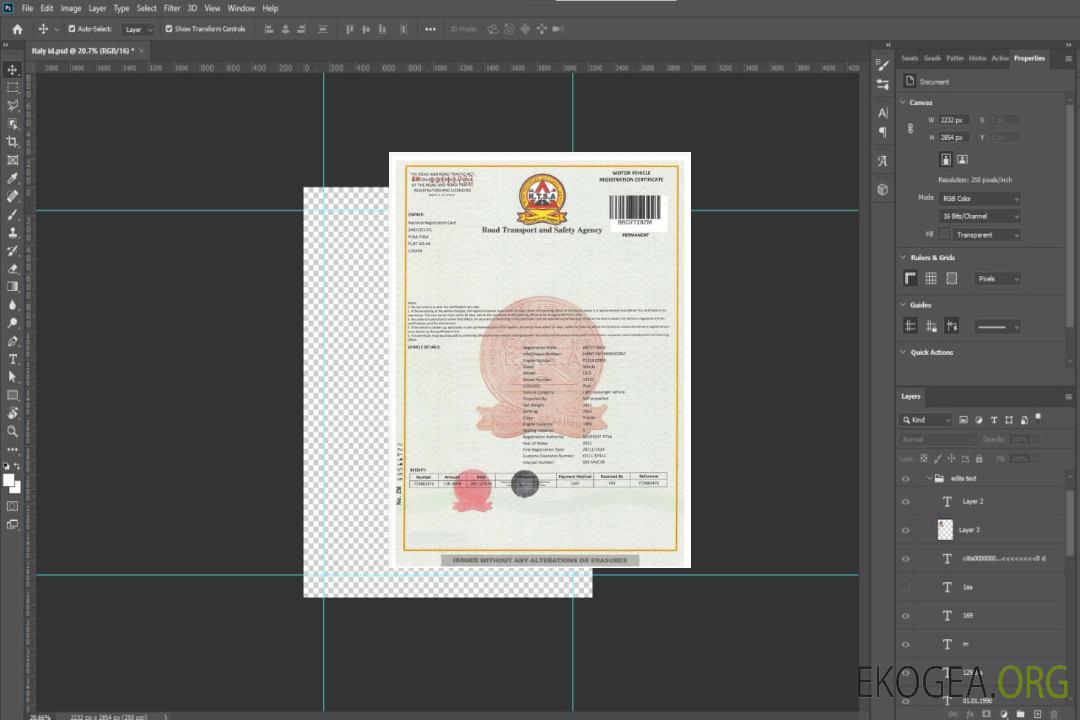Open the RGB Color mode dropdown
1080x720 pixels.
tap(980, 199)
